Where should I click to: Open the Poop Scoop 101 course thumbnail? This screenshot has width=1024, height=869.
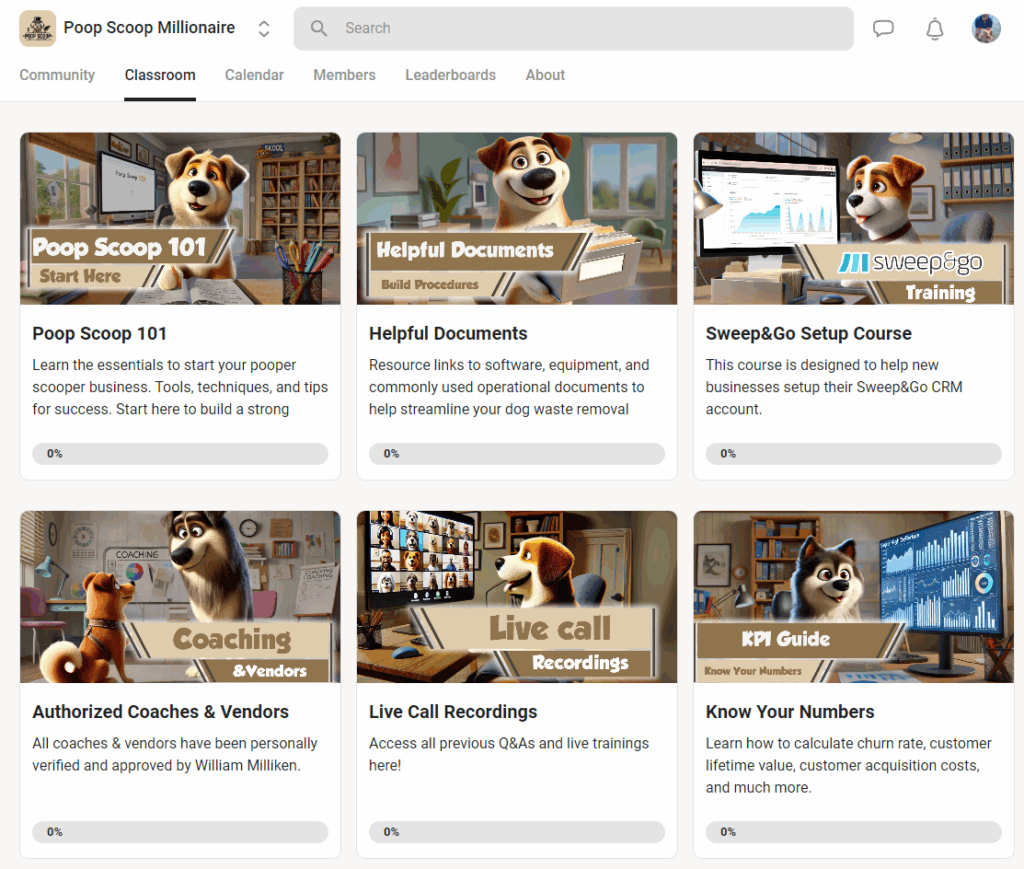(180, 218)
